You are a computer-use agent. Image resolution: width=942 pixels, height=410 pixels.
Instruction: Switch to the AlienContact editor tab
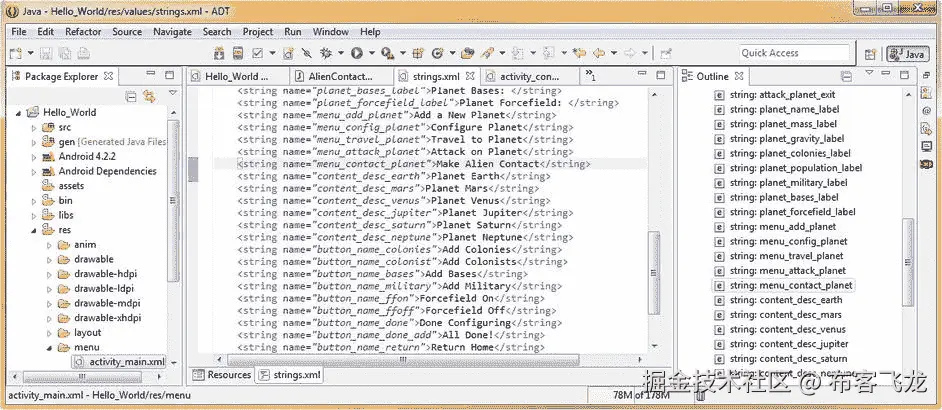click(x=340, y=76)
